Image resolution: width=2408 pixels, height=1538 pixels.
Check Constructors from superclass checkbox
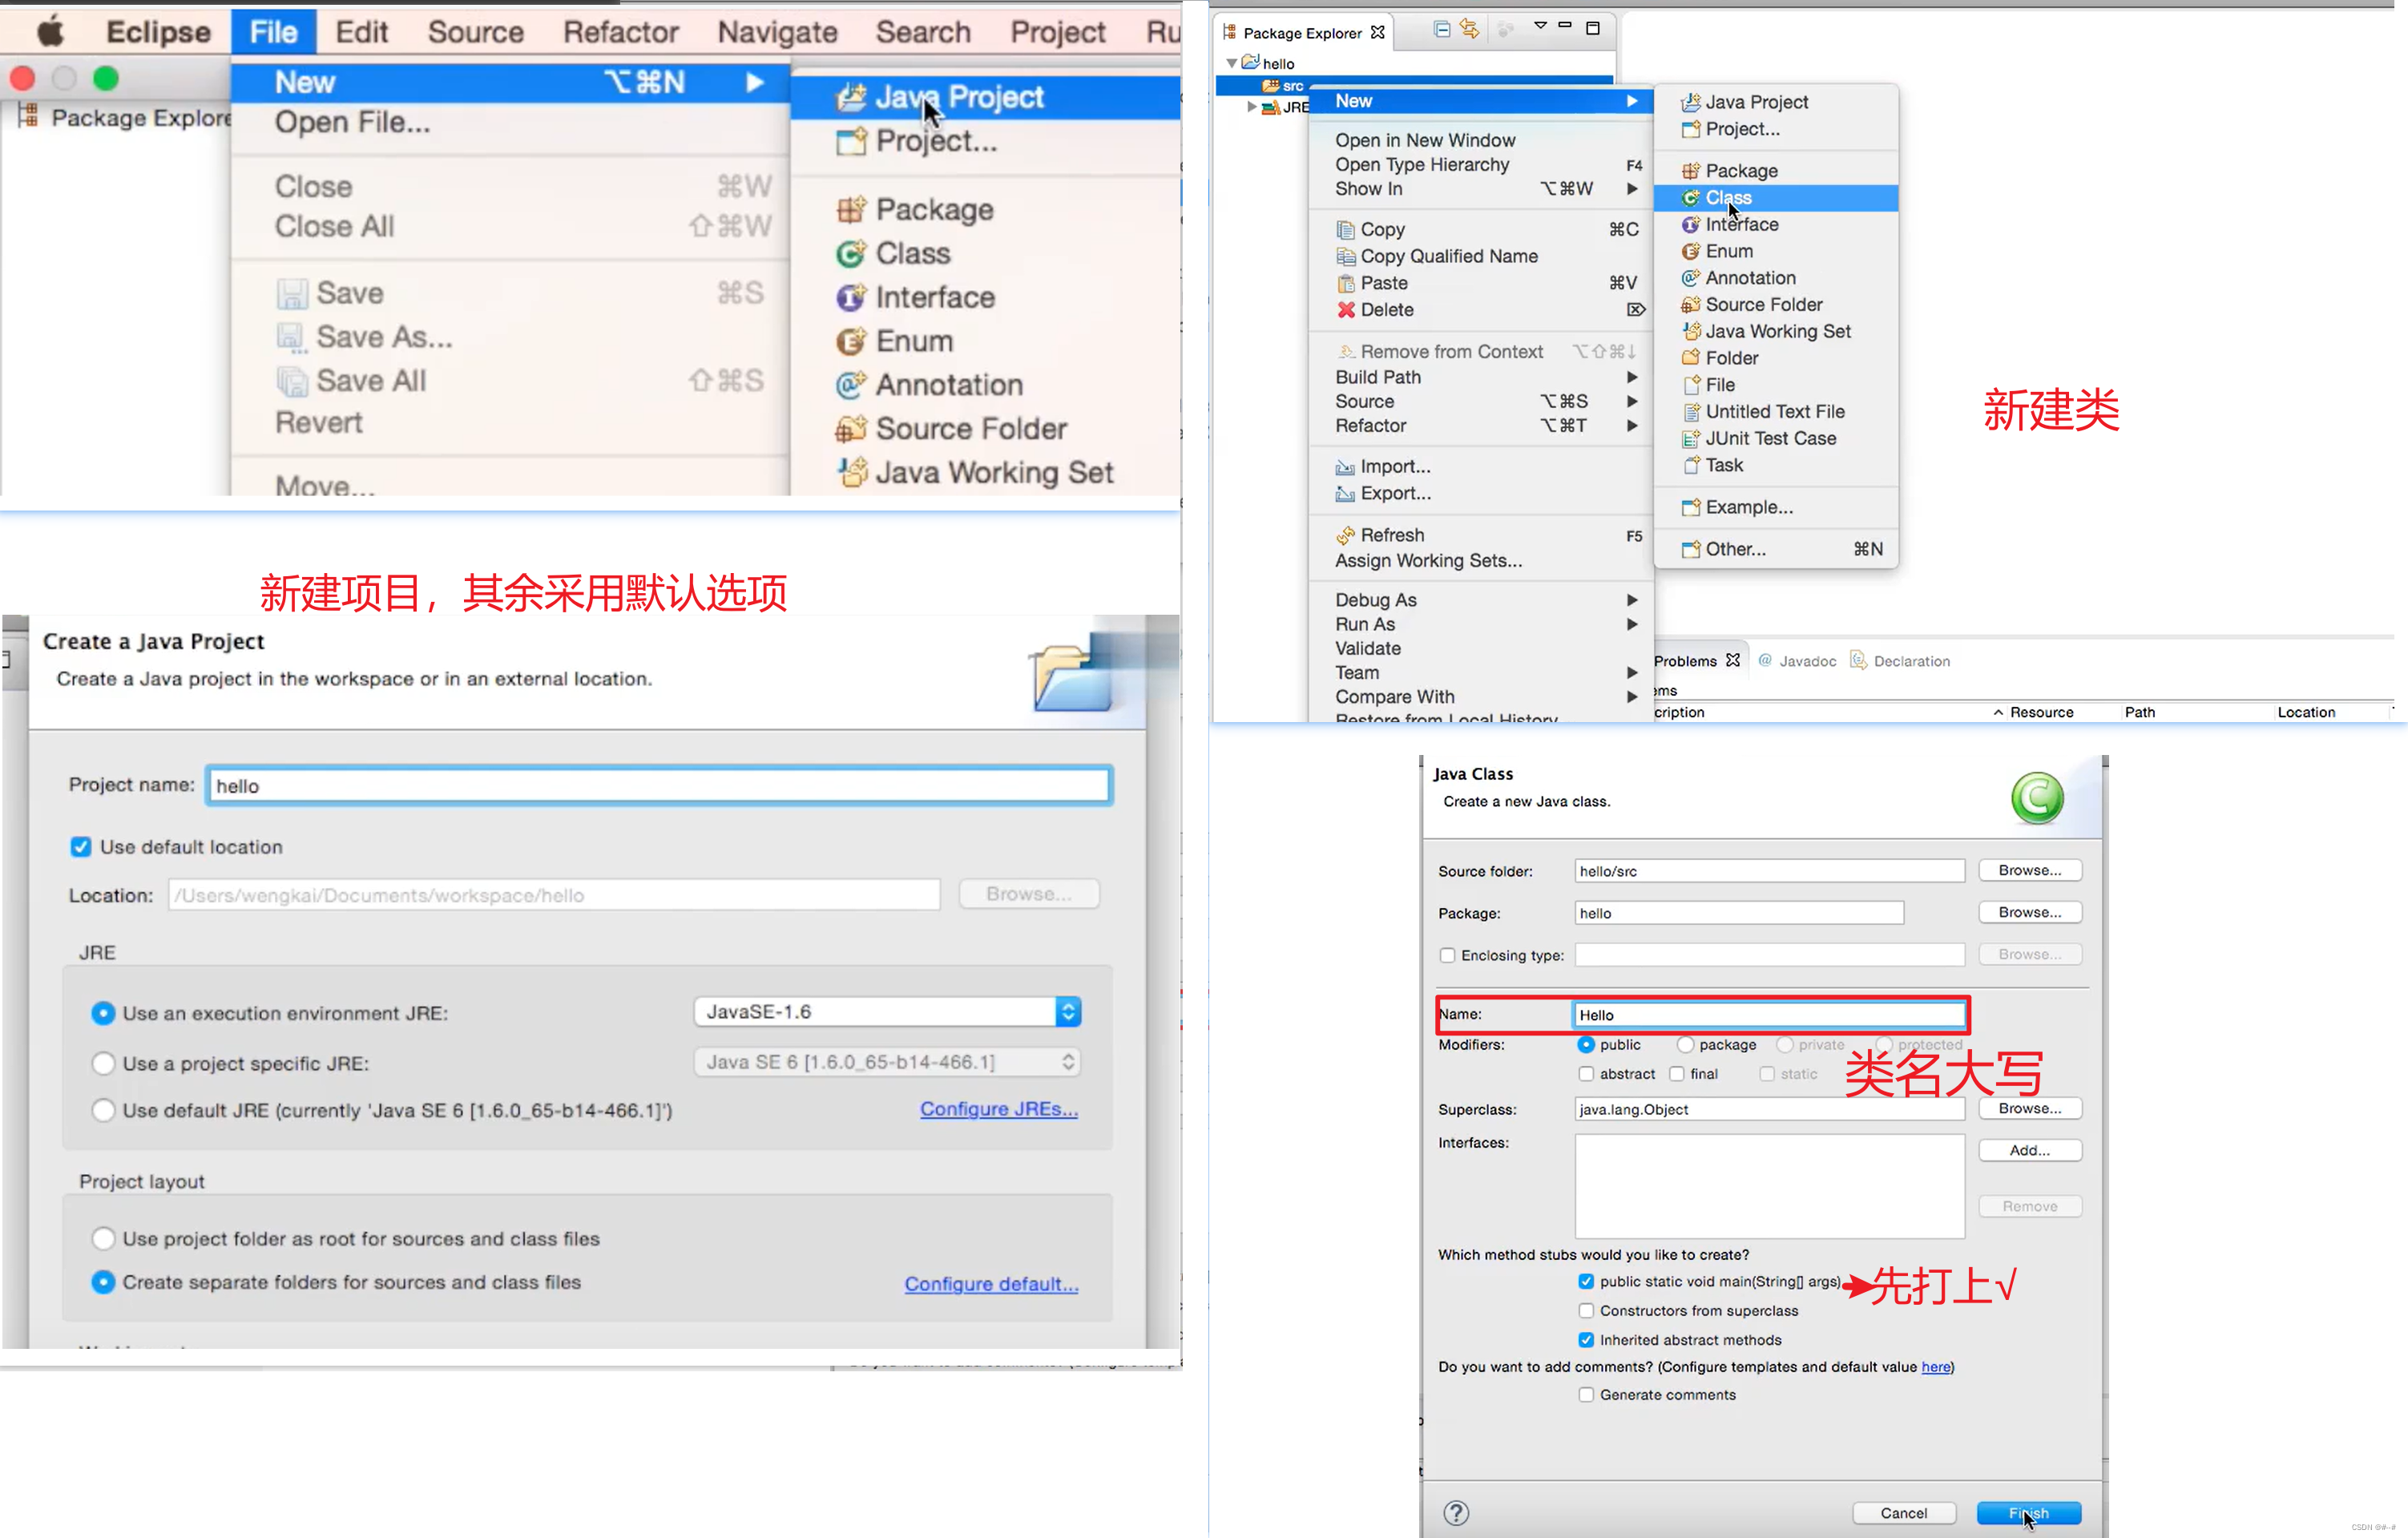1586,1310
